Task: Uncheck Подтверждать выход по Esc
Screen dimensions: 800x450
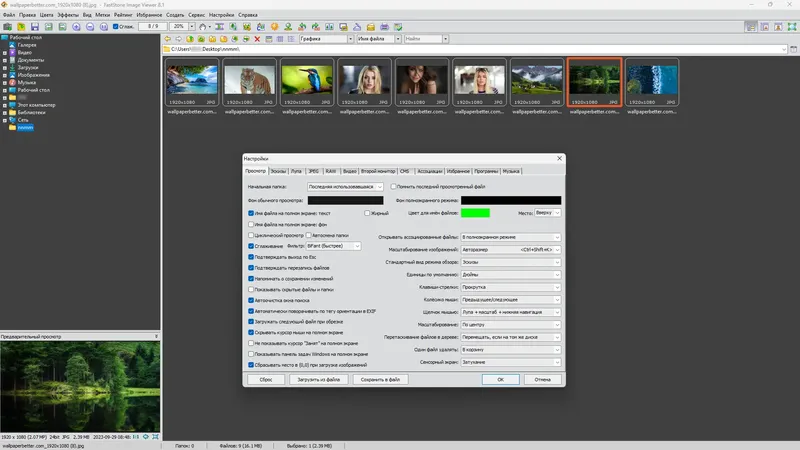Action: pyautogui.click(x=251, y=257)
